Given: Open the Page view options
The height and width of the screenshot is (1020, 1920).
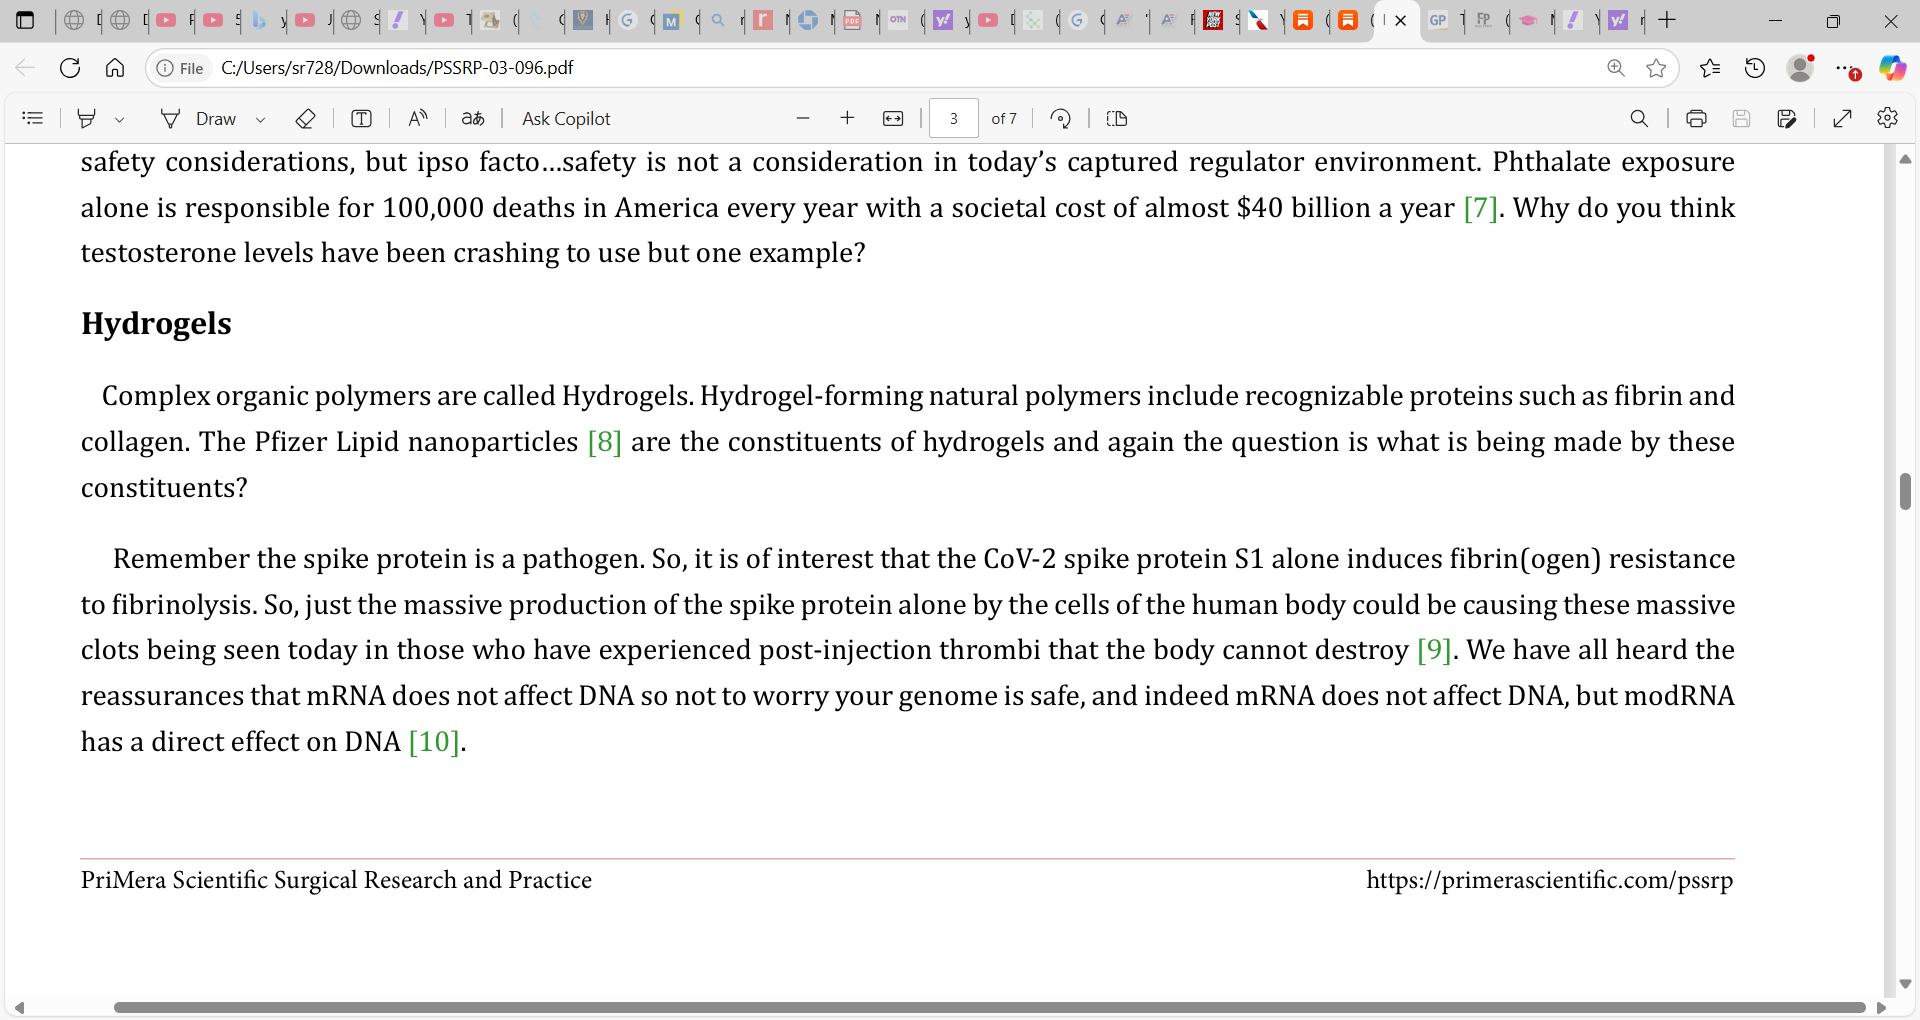Looking at the screenshot, I should (x=1117, y=118).
